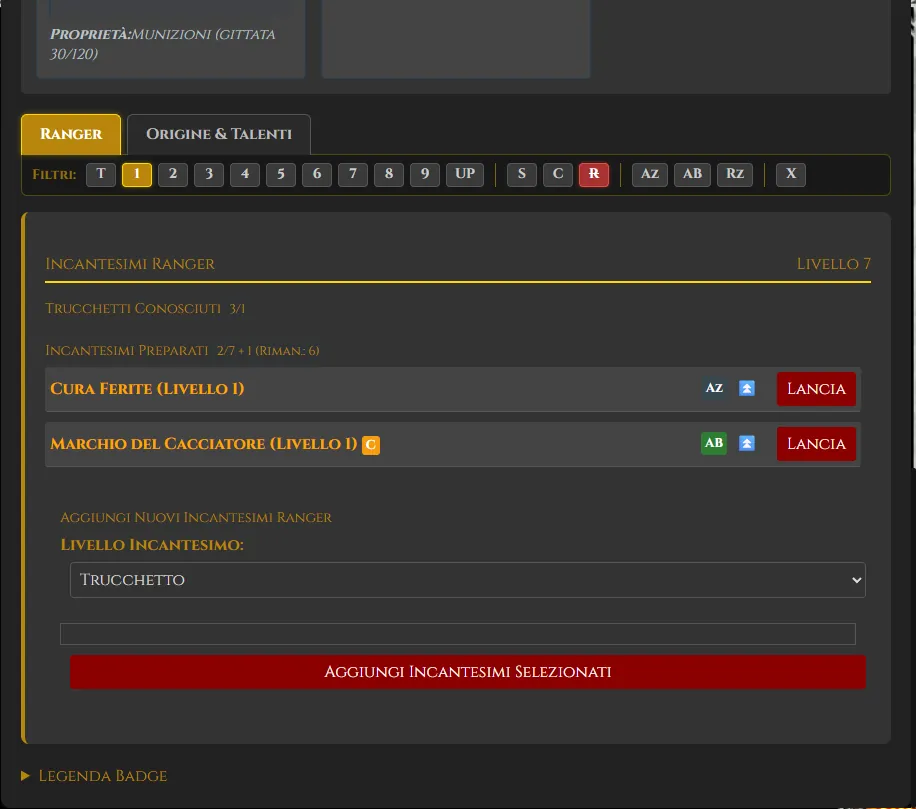Toggle the level 9 filter
The width and height of the screenshot is (916, 809).
pyautogui.click(x=425, y=174)
